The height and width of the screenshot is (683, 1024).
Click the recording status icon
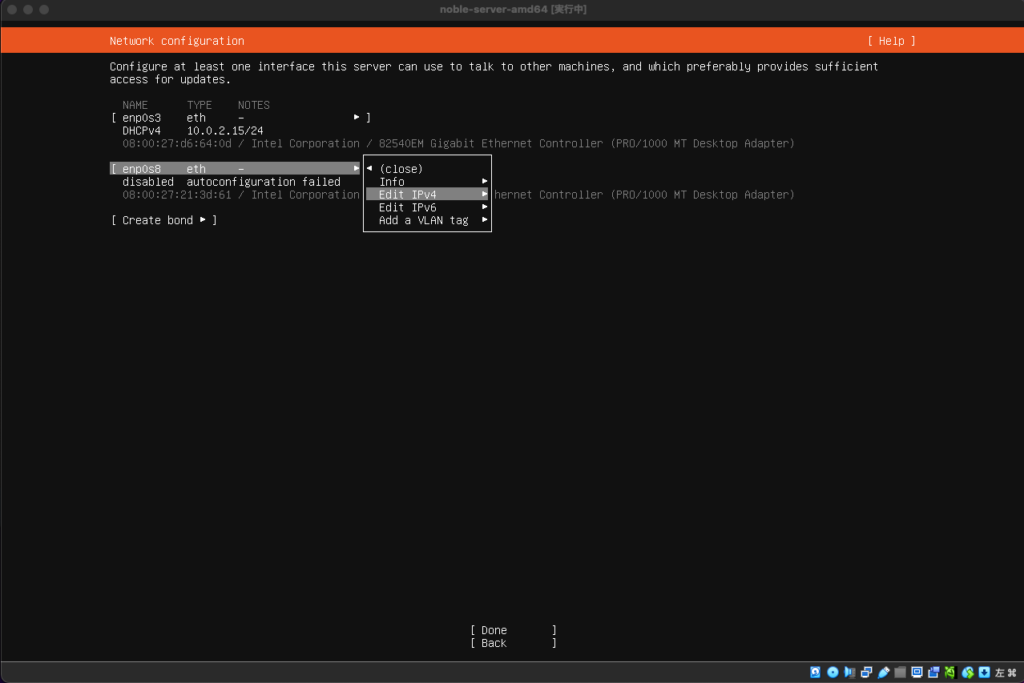pos(934,672)
